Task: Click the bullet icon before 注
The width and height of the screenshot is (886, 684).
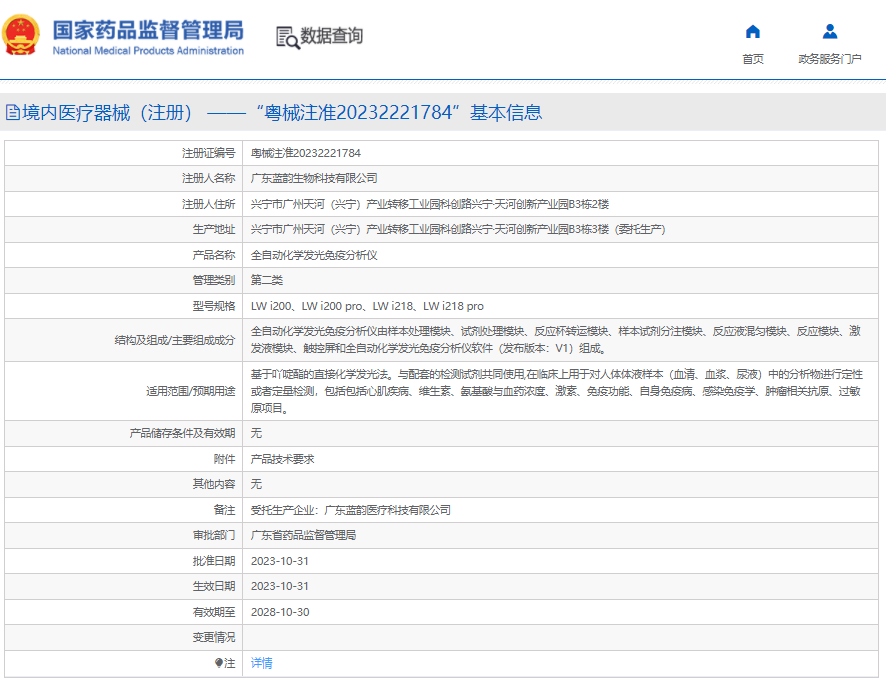Action: [x=219, y=663]
